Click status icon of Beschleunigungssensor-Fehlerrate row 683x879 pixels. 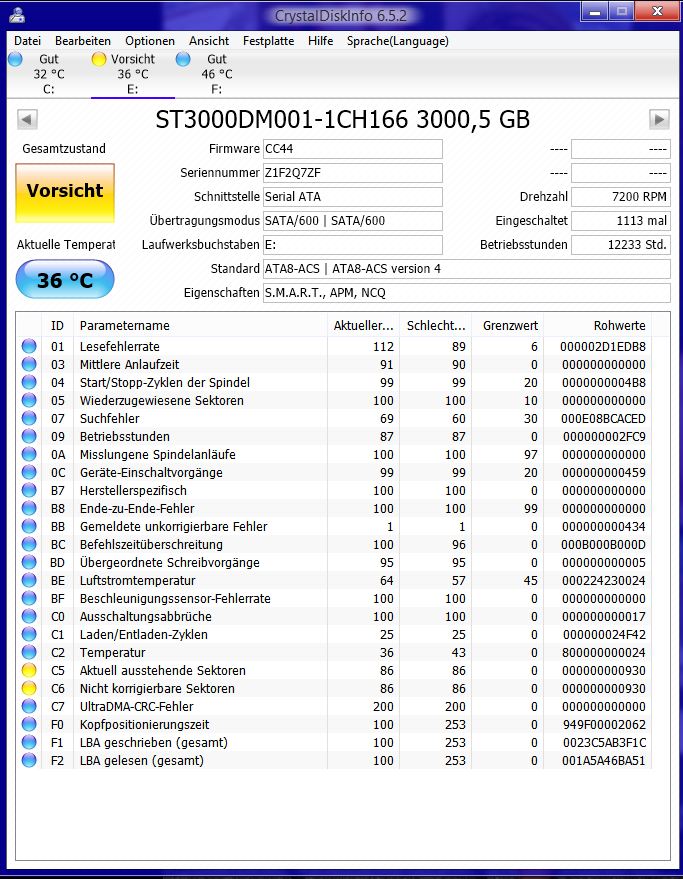pyautogui.click(x=29, y=598)
